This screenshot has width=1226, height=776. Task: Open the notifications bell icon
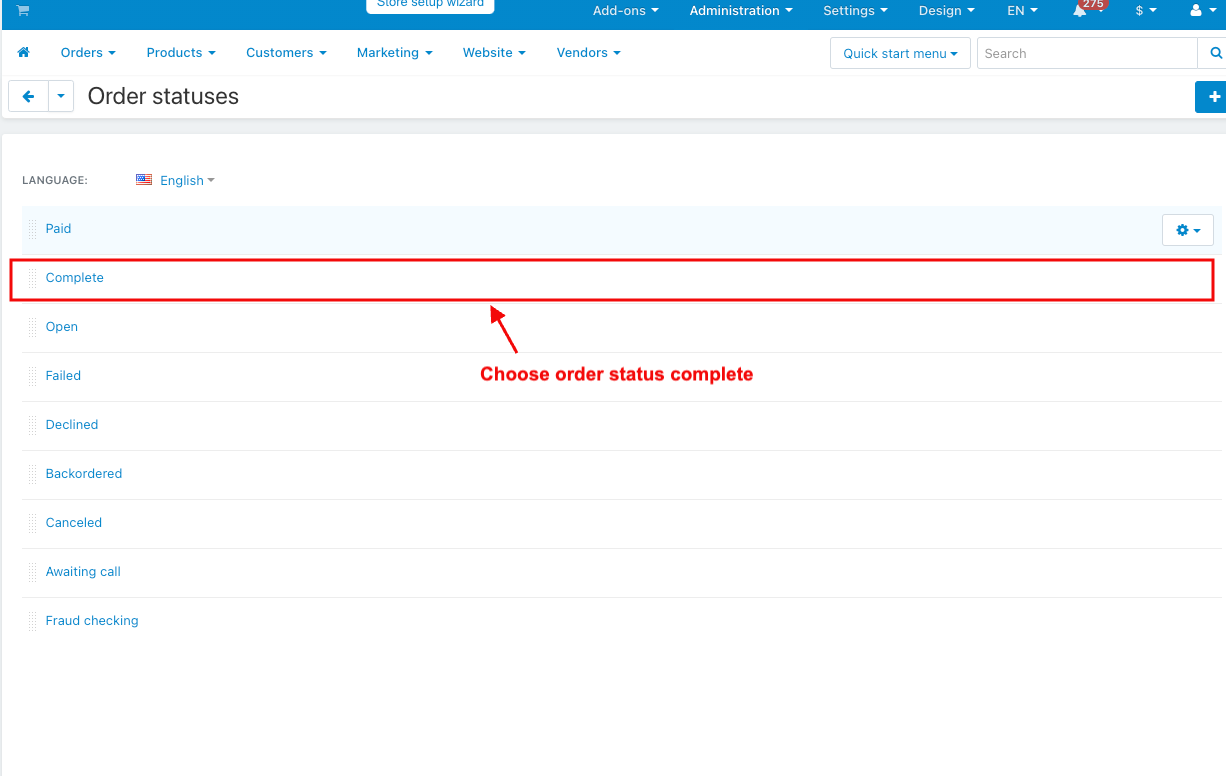[1080, 11]
